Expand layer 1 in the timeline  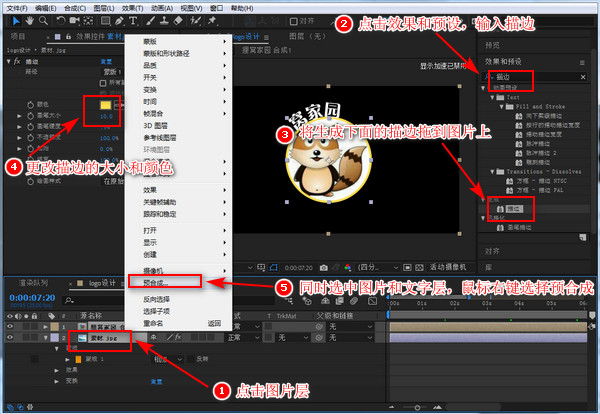46,326
